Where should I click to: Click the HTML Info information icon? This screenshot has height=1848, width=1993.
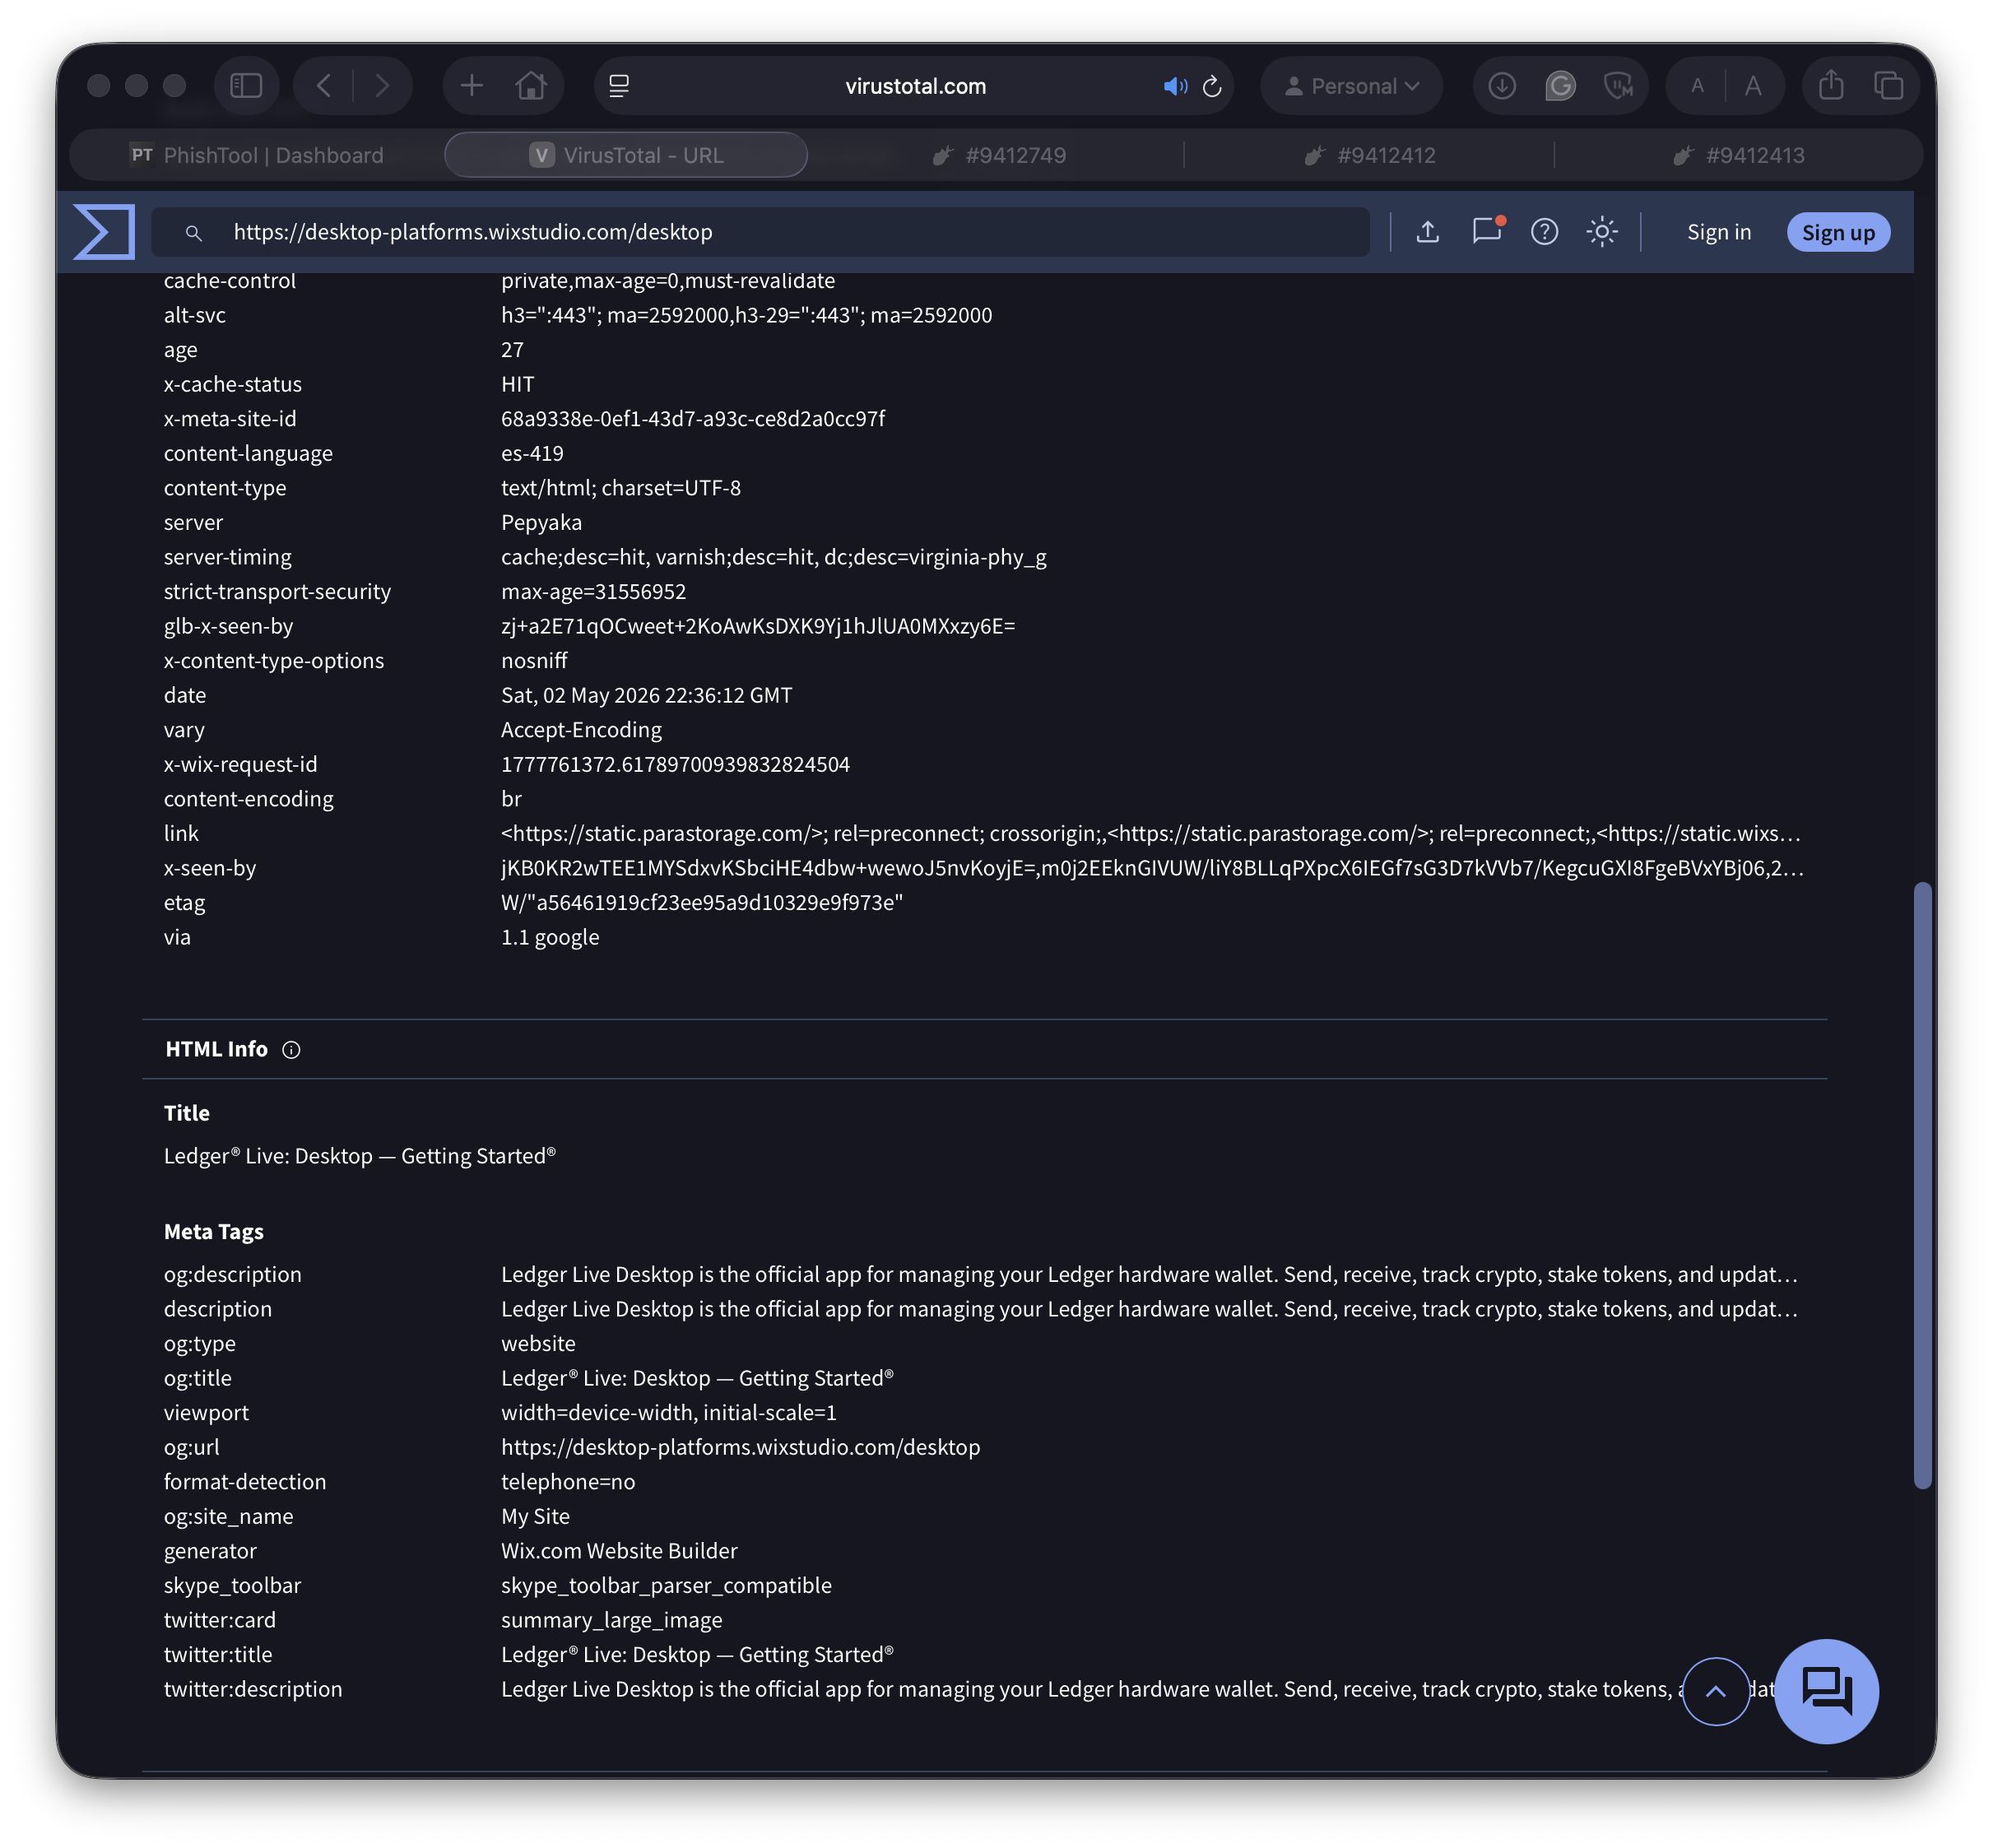coord(291,1049)
